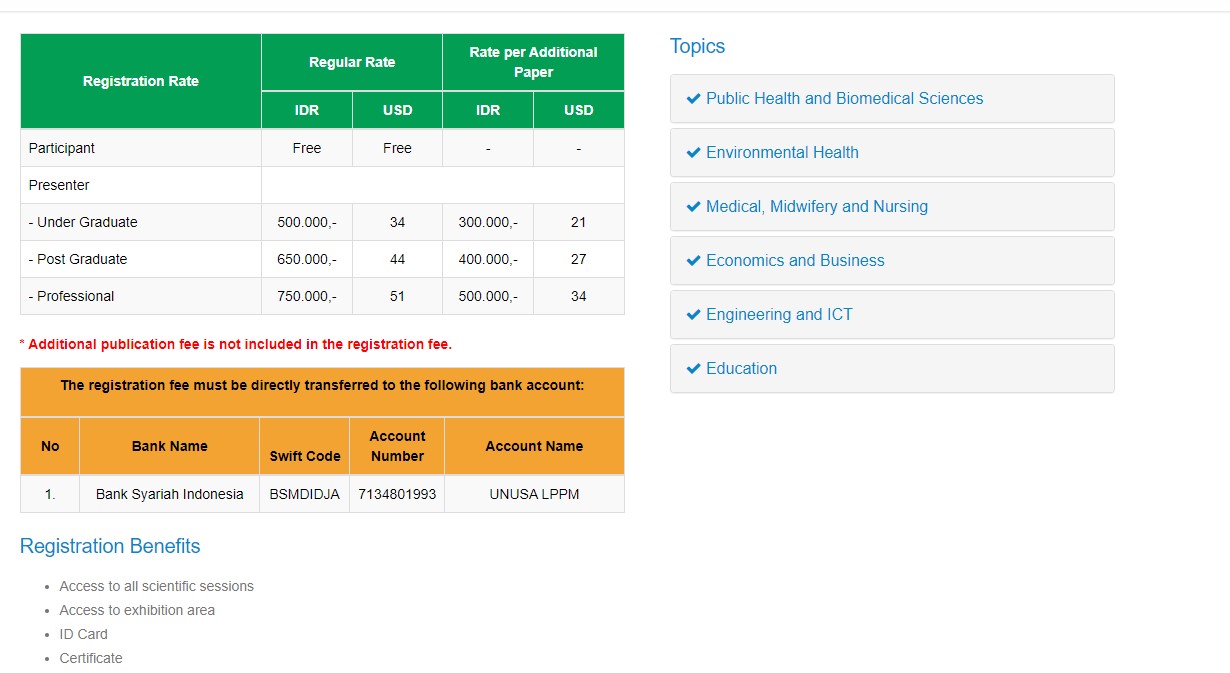Click the UNUSA LPPM account name cell

pyautogui.click(x=534, y=494)
